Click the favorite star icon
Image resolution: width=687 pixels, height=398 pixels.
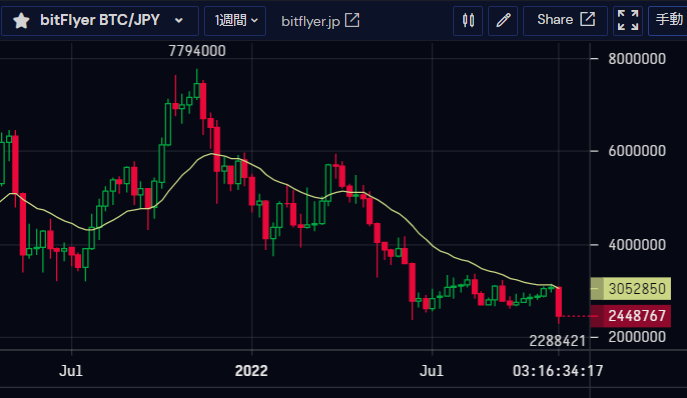coord(21,21)
